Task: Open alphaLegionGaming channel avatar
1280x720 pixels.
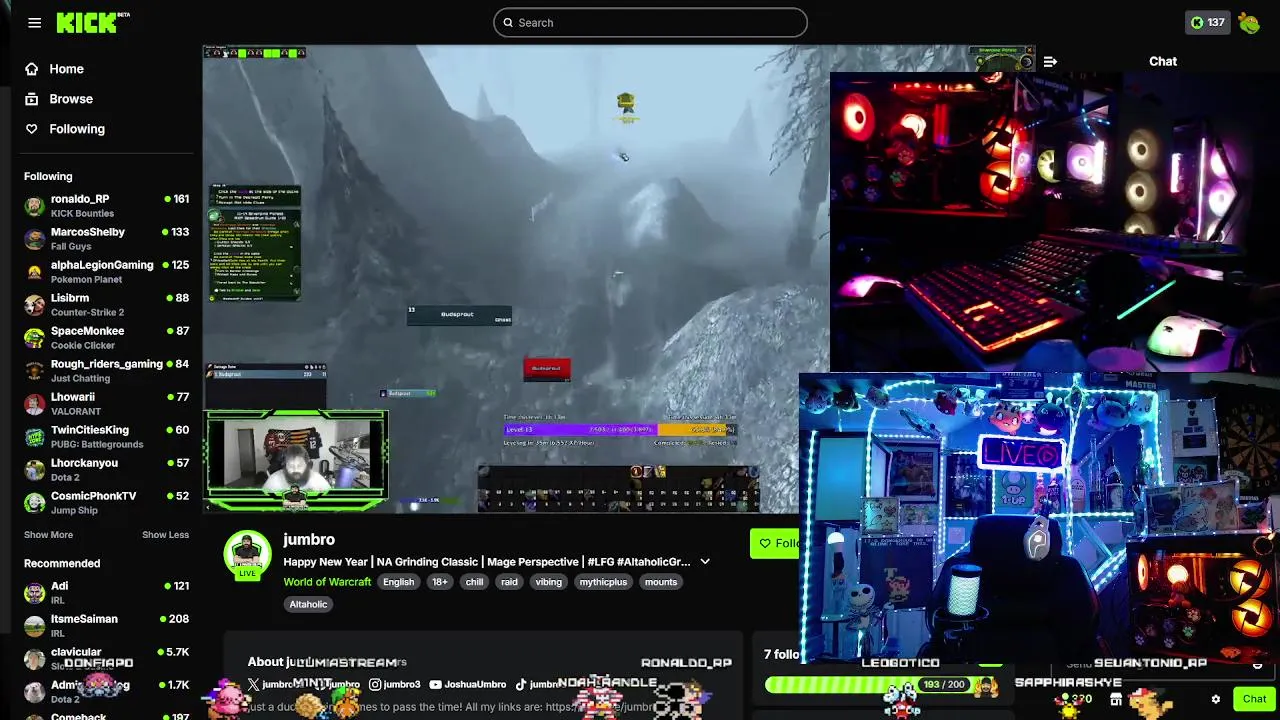Action: [x=35, y=272]
